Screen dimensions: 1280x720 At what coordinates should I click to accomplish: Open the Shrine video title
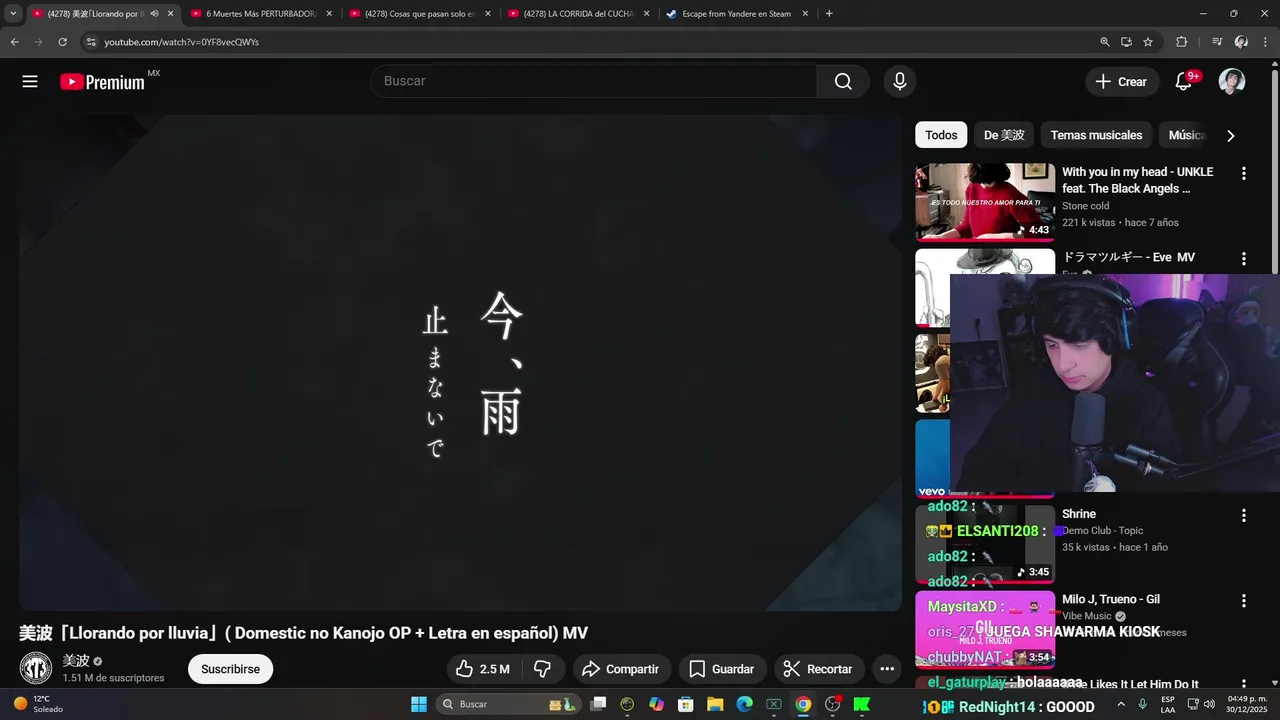[x=1079, y=514]
